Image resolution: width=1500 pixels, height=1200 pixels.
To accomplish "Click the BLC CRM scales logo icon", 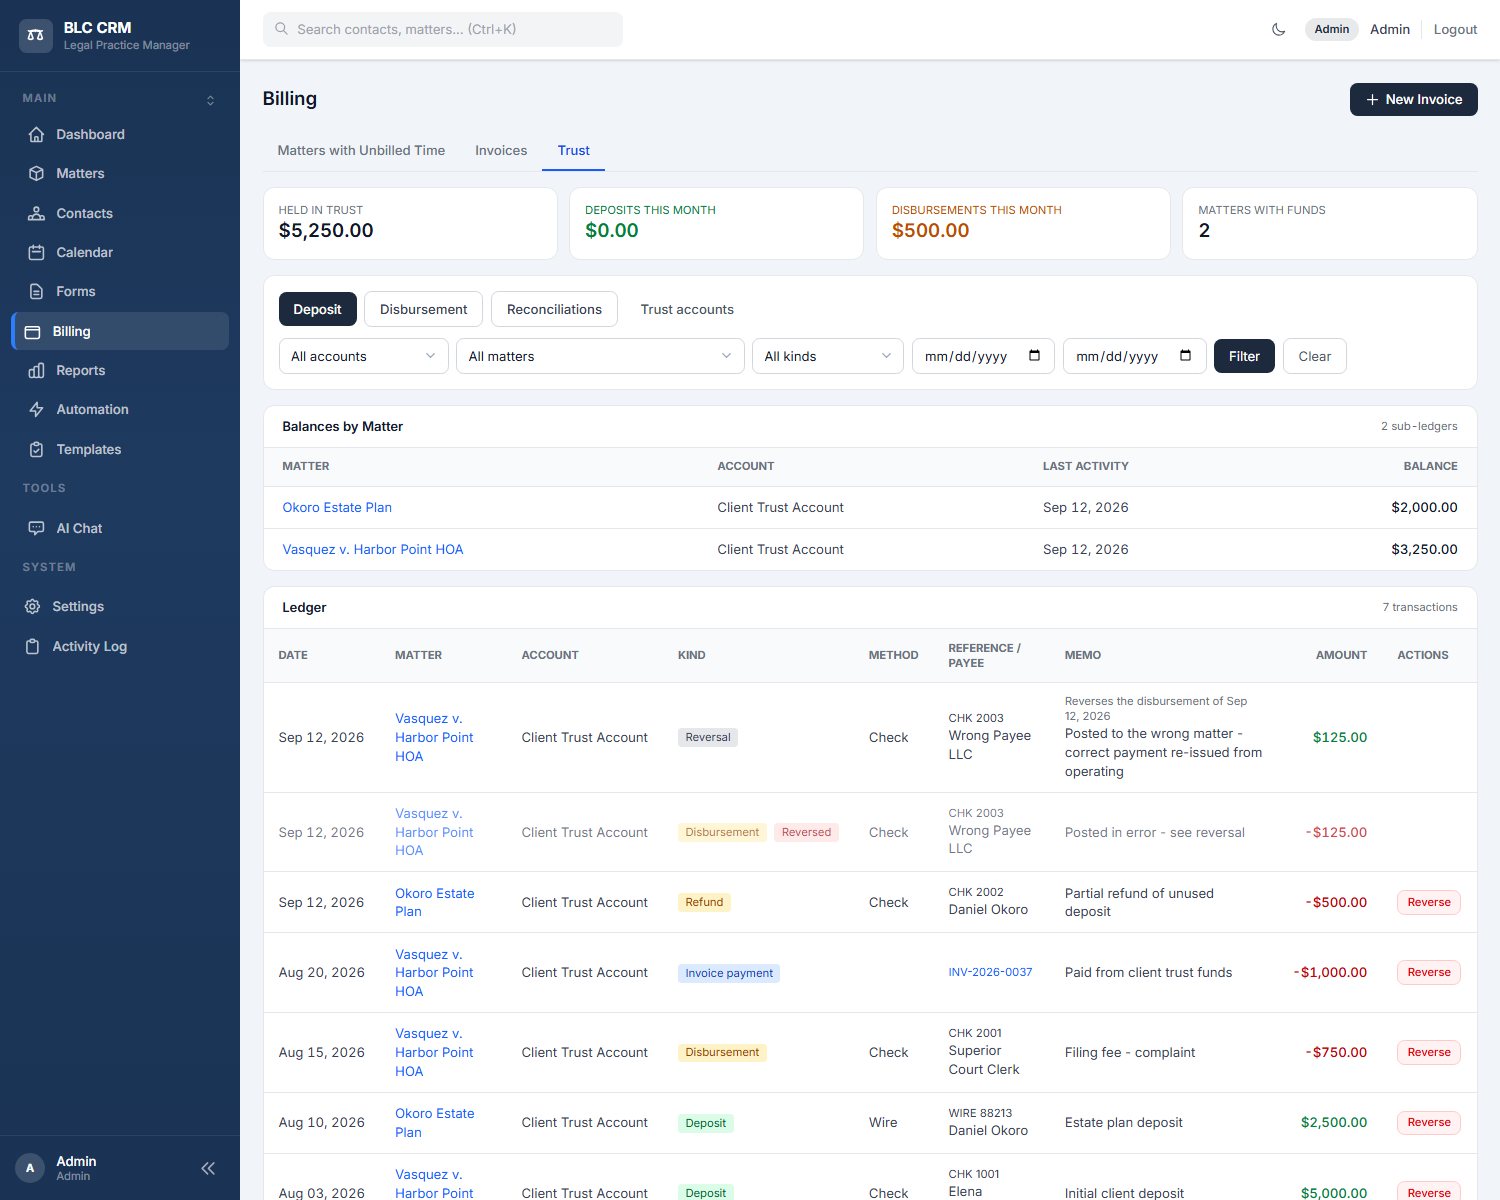I will [x=36, y=35].
